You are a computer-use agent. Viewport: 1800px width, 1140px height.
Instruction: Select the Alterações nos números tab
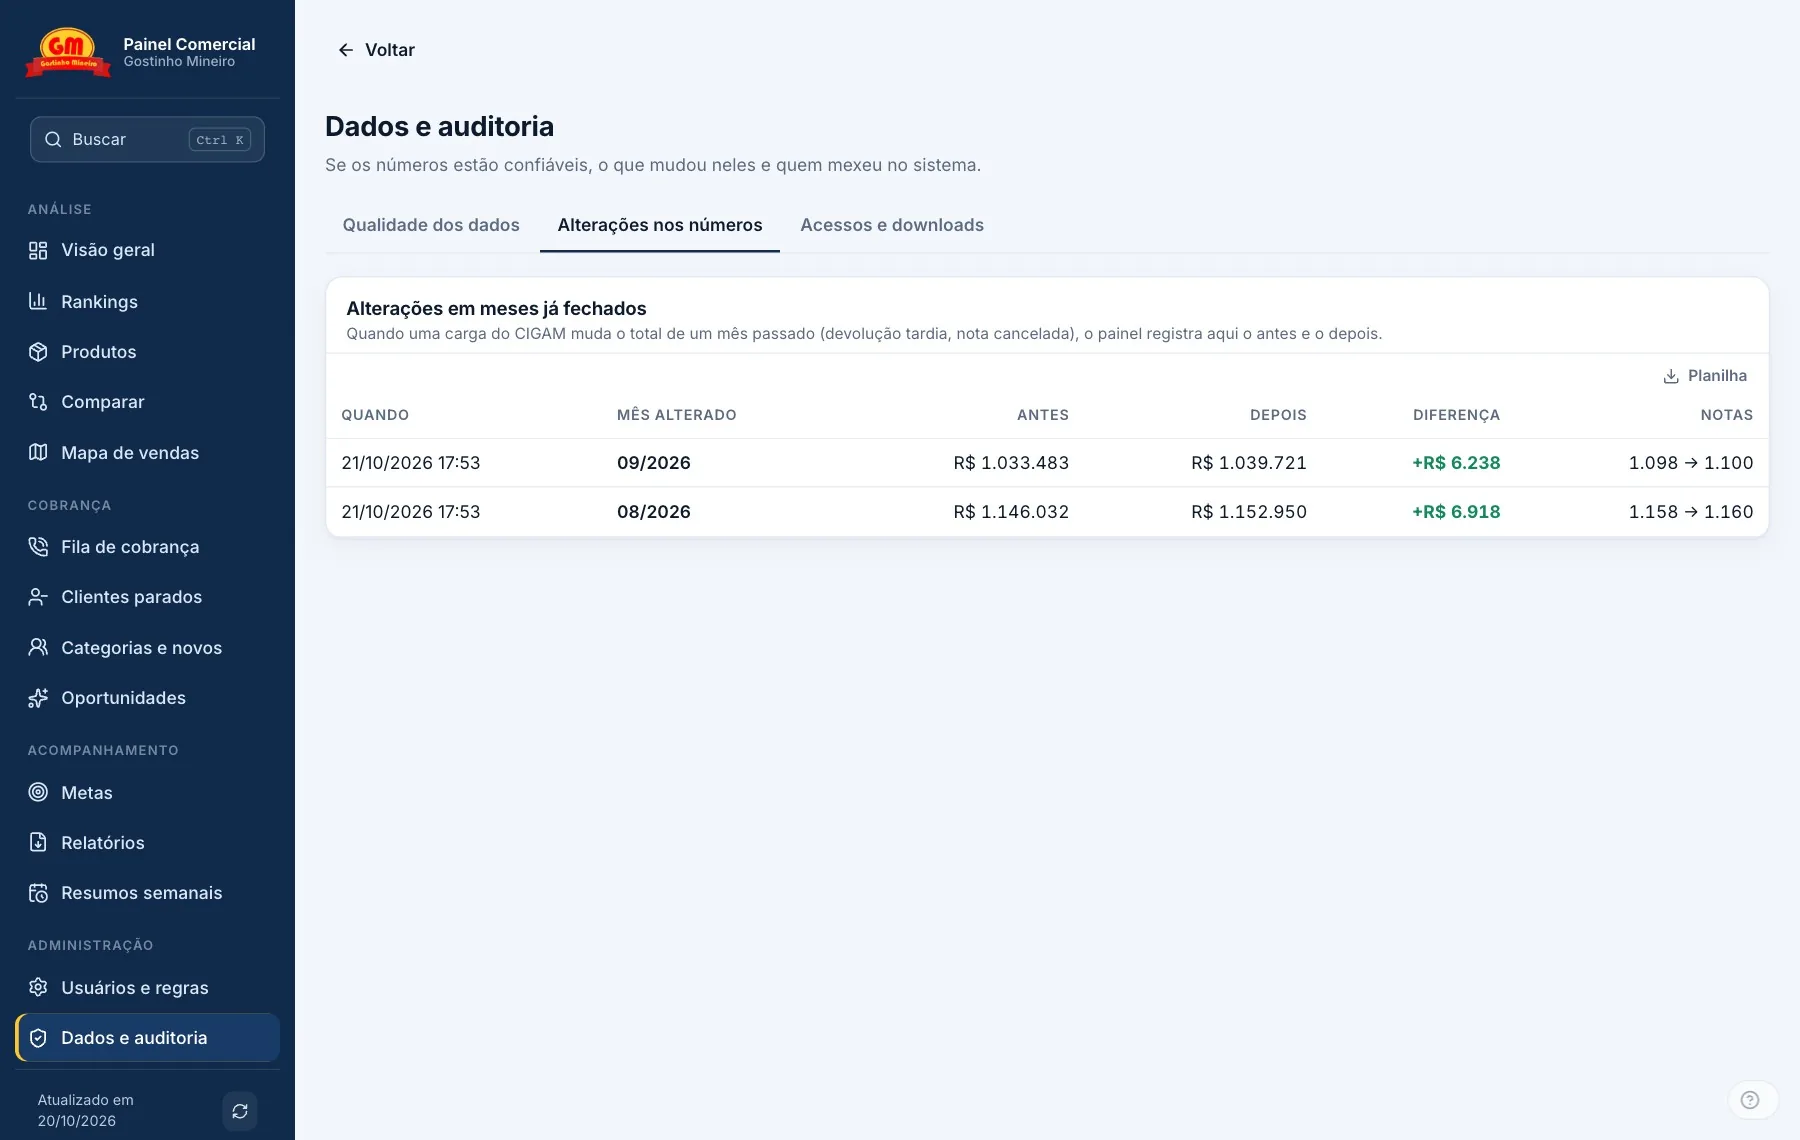click(x=660, y=225)
